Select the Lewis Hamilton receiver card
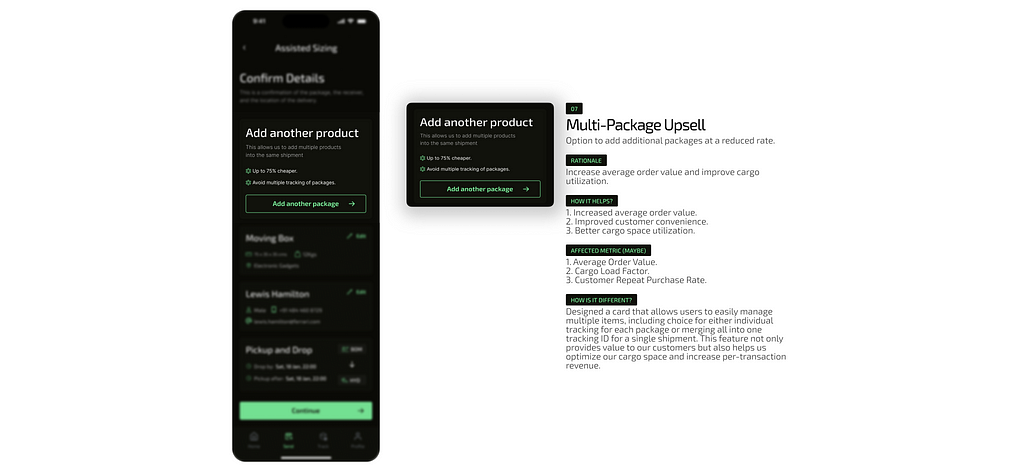 [x=306, y=307]
